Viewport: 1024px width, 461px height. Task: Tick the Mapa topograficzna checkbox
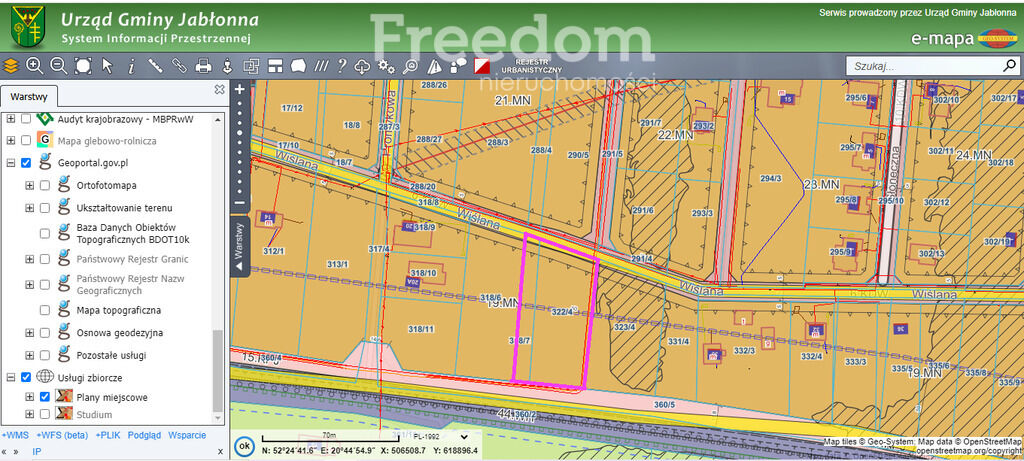(x=45, y=310)
